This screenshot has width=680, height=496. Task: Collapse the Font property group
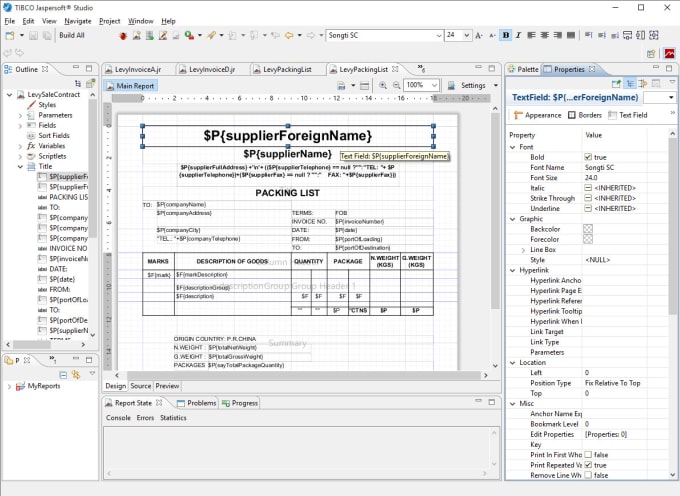pyautogui.click(x=513, y=147)
